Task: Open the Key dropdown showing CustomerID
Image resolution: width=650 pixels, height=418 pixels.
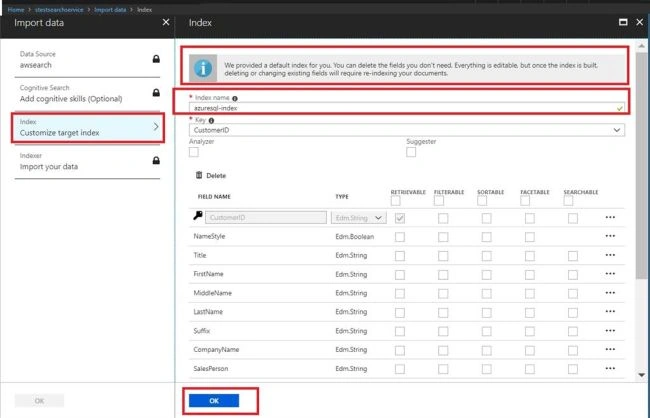Action: pos(407,130)
